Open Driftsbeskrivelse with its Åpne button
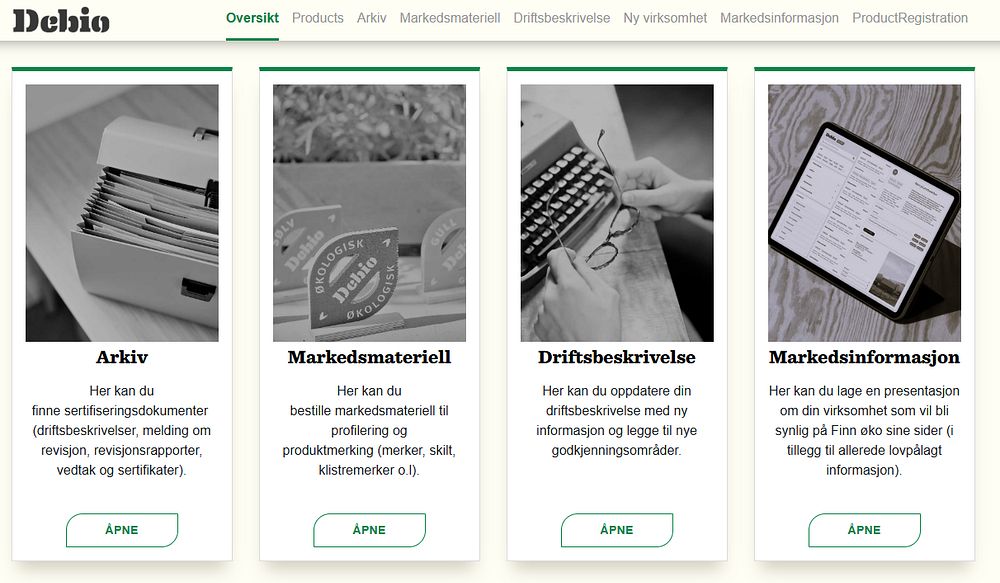This screenshot has height=583, width=1000. click(x=617, y=530)
